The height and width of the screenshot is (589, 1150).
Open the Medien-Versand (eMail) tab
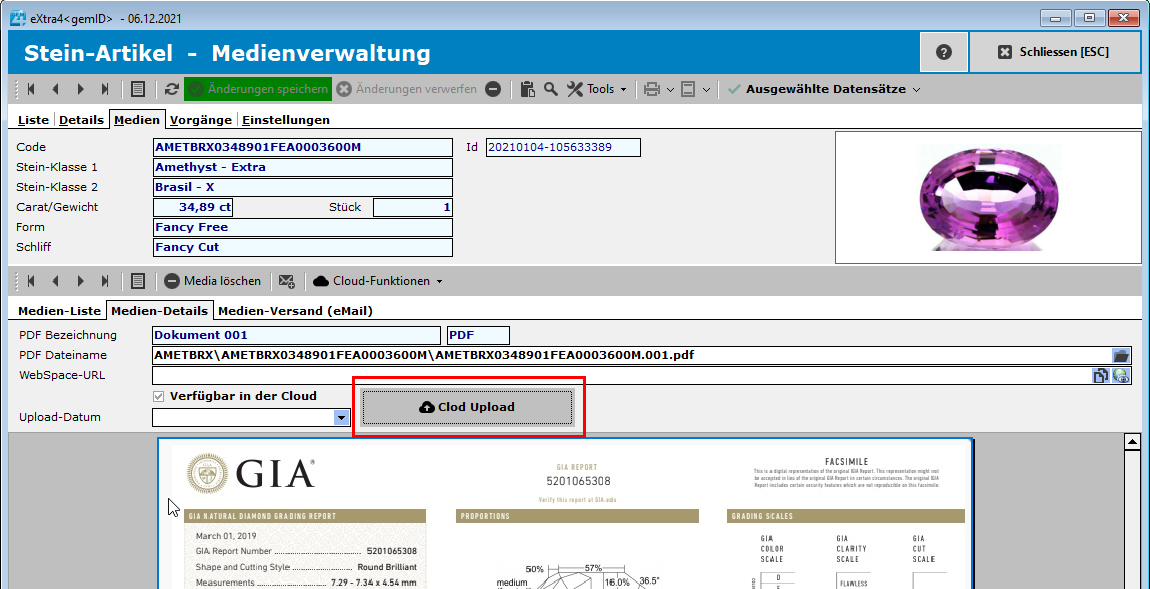[295, 311]
